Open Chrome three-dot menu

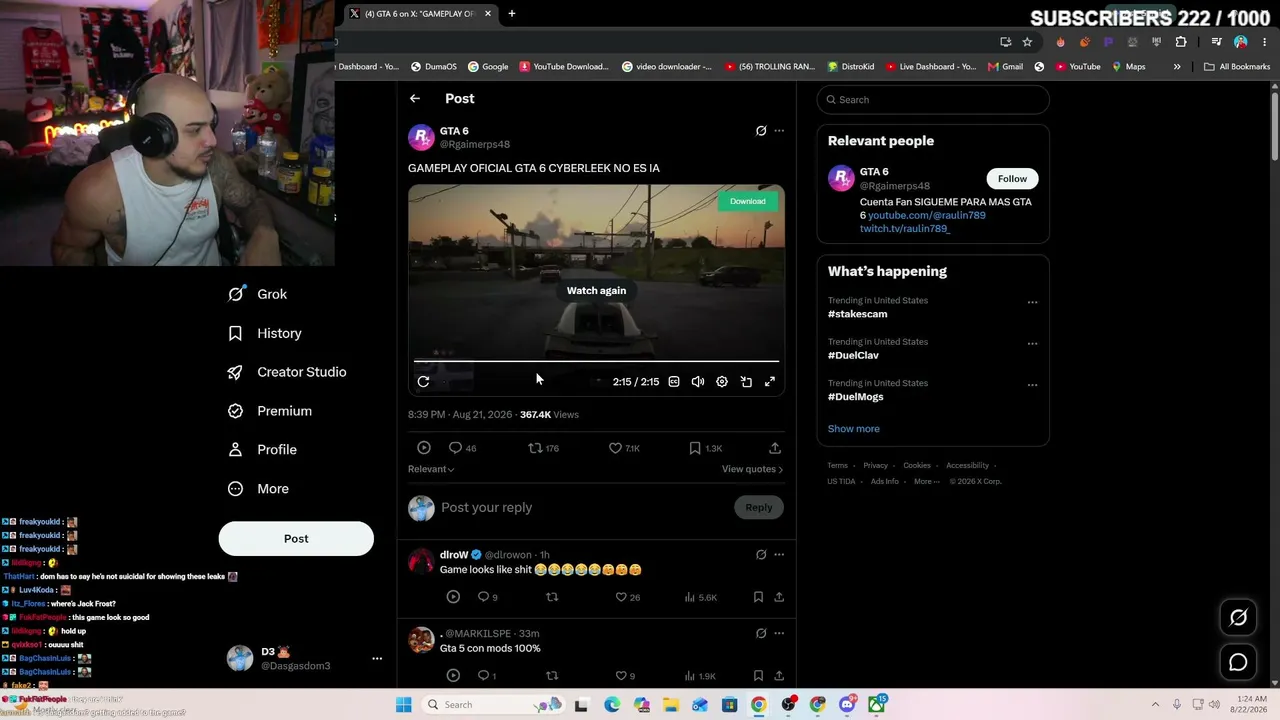pyautogui.click(x=1265, y=42)
